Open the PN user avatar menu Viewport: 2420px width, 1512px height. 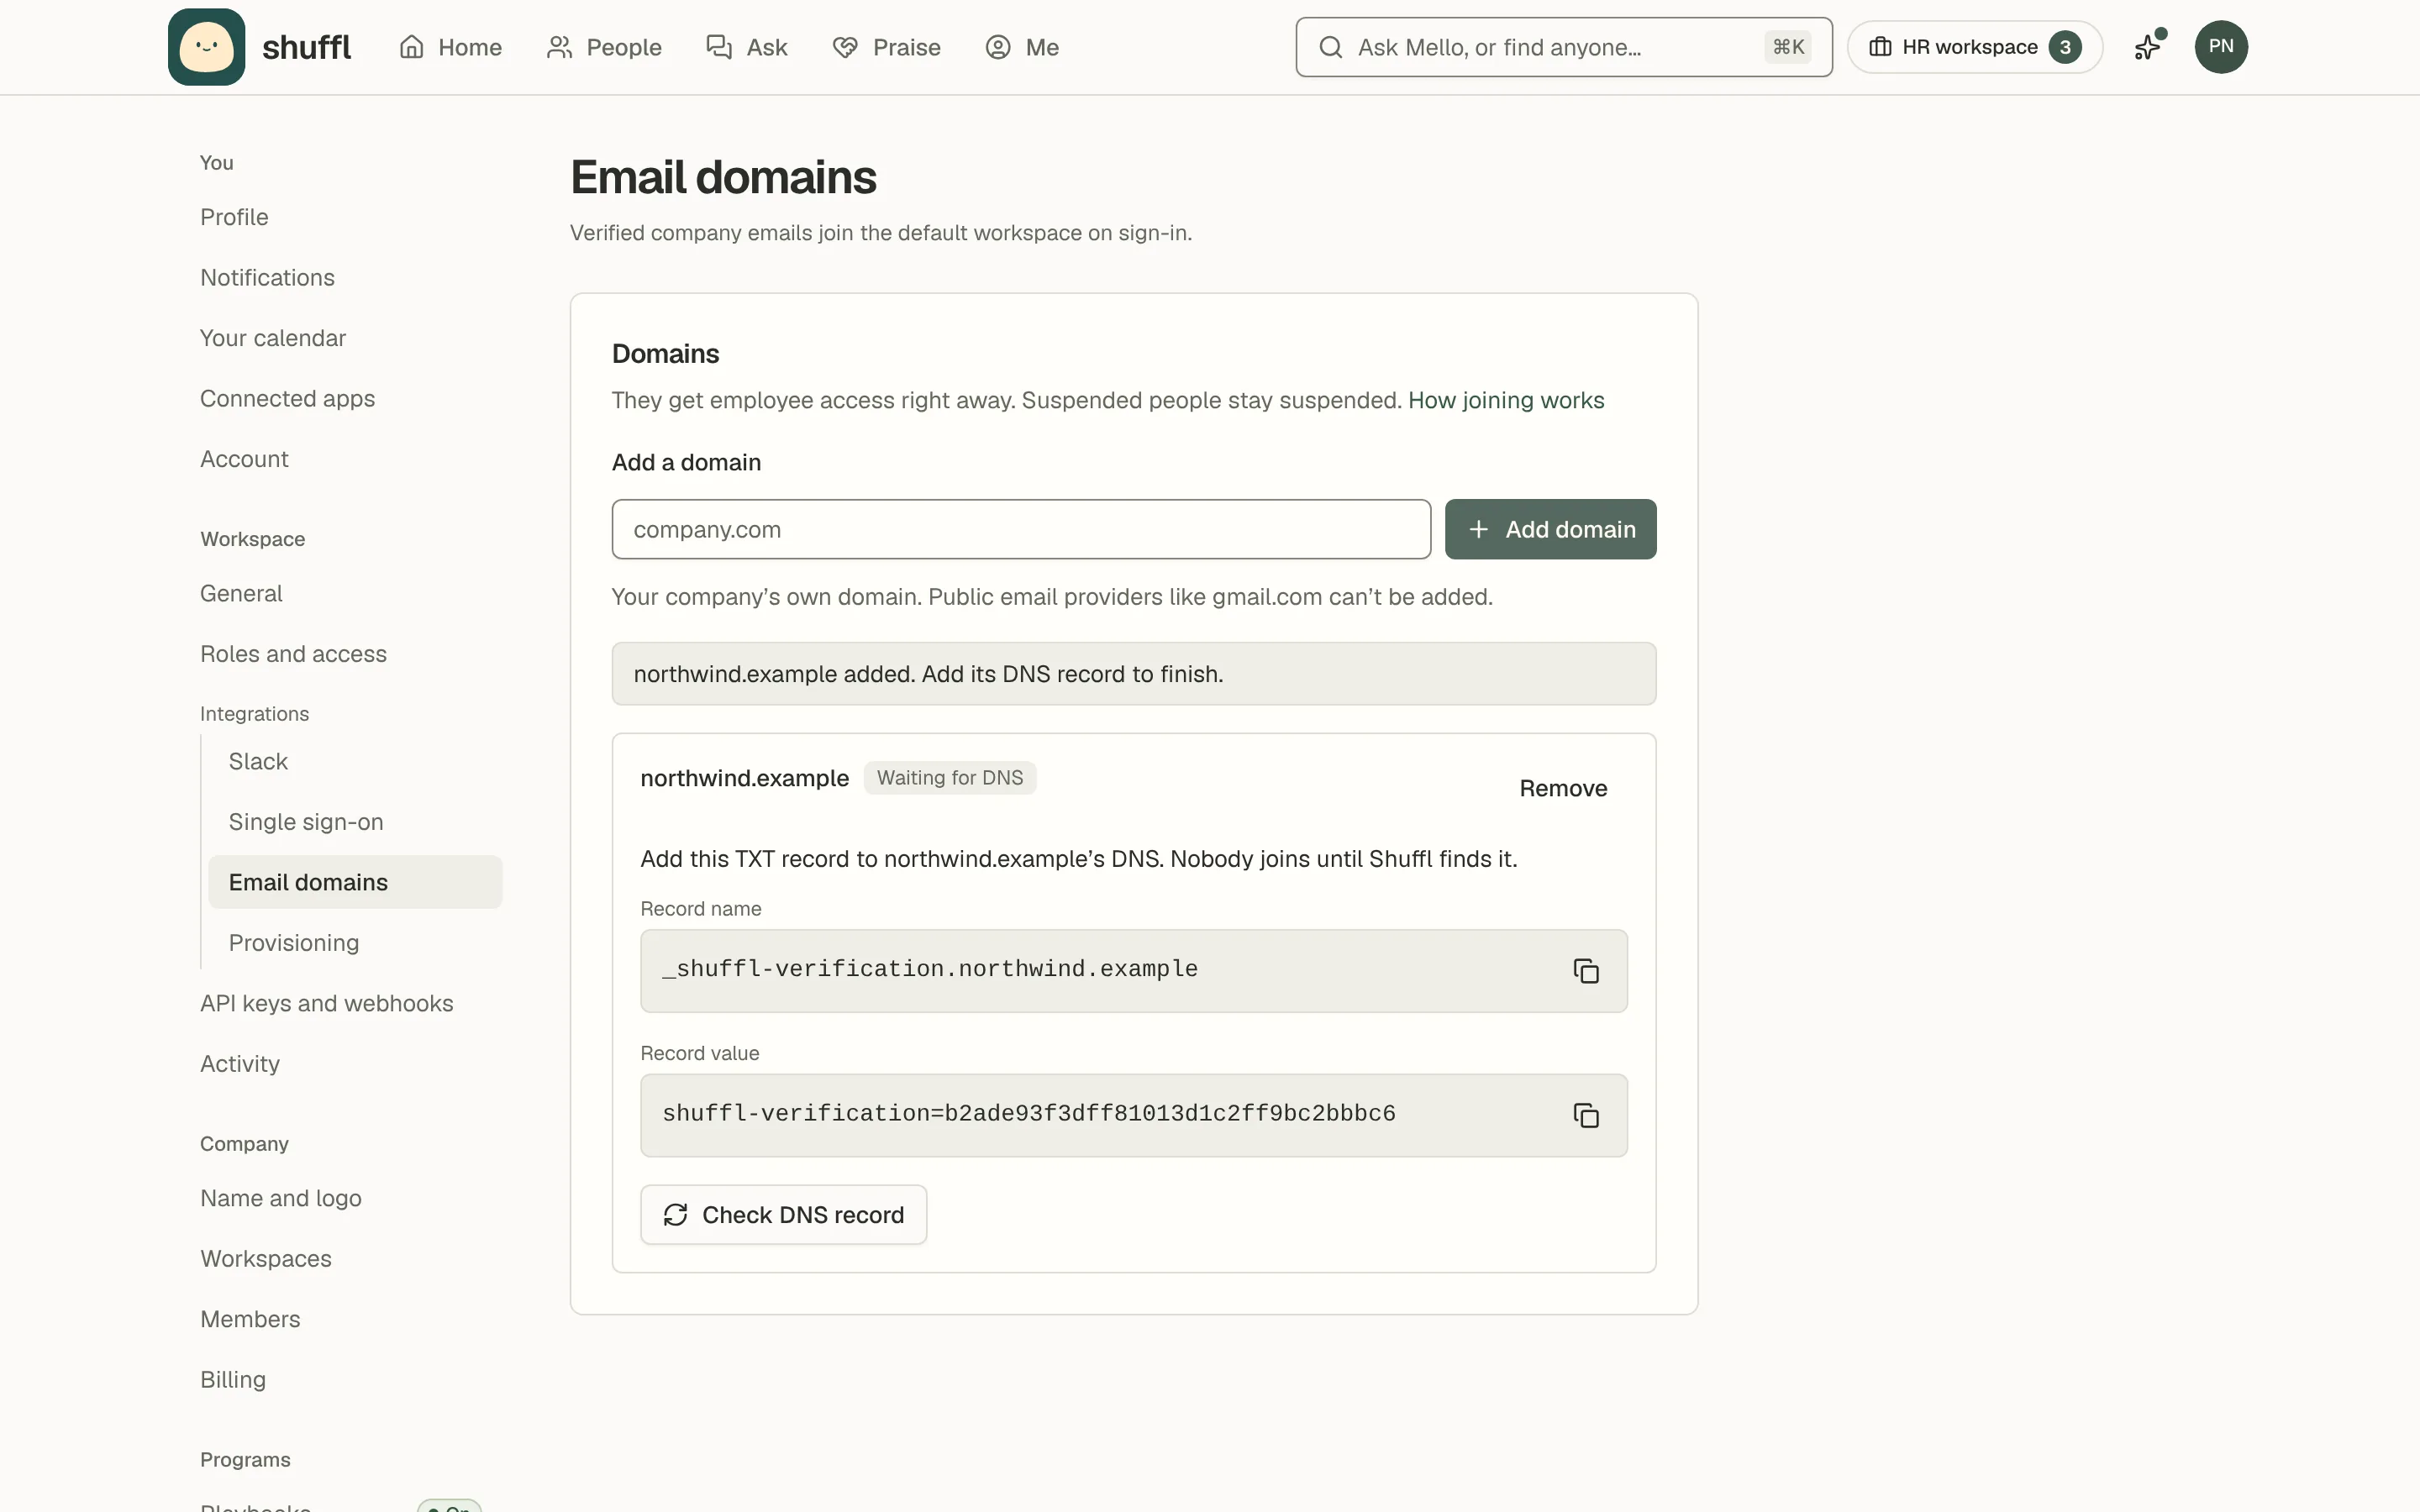2220,47
